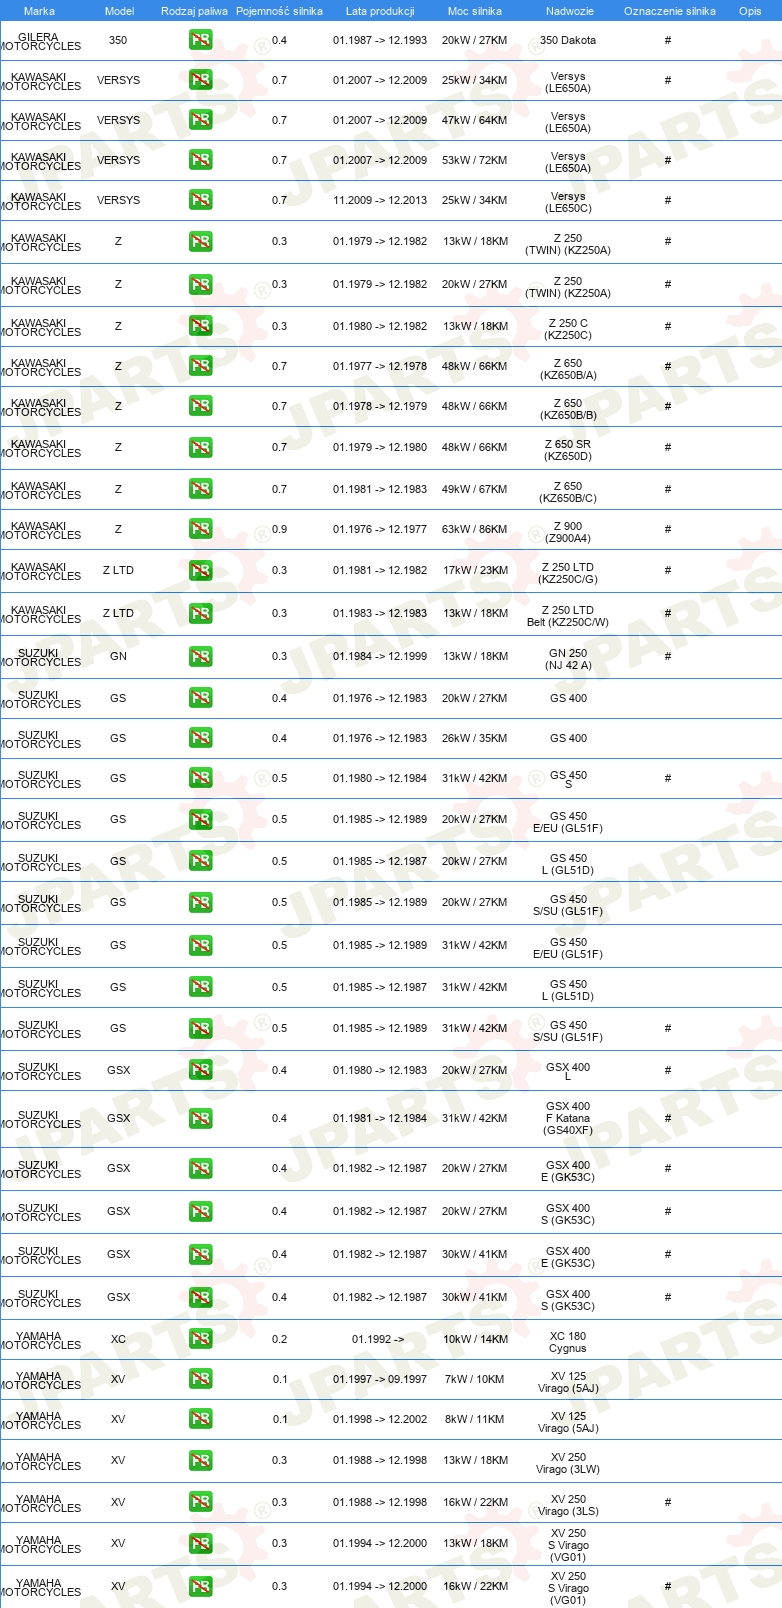Click the fuel icon in the Z 900 (Z900A4) row

[200, 529]
